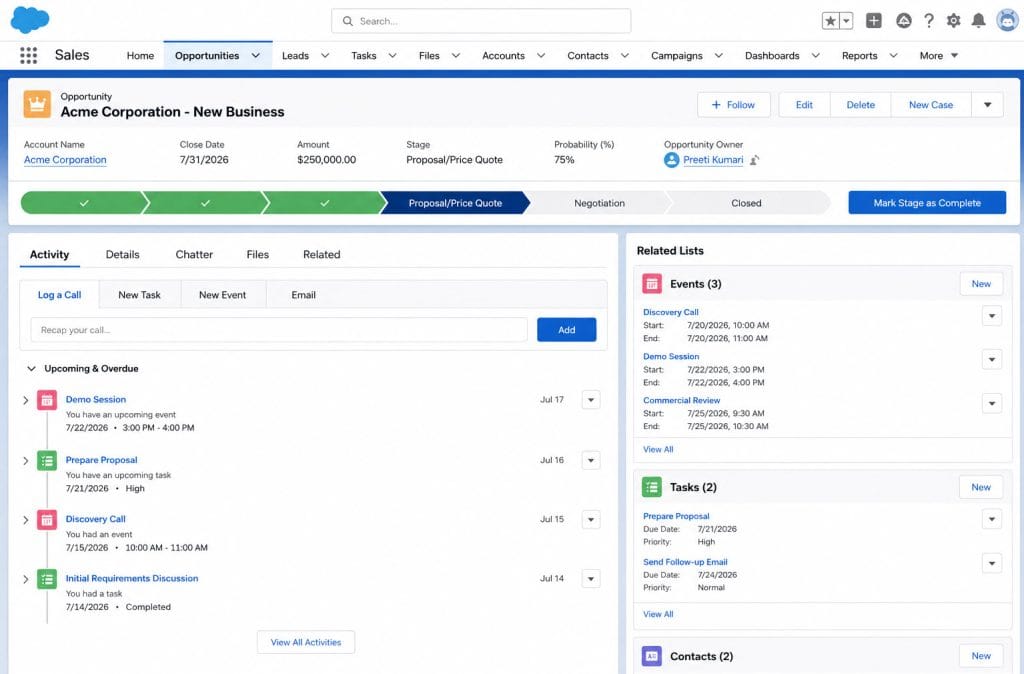
Task: Open the Acme Corporation account link
Action: (65, 160)
